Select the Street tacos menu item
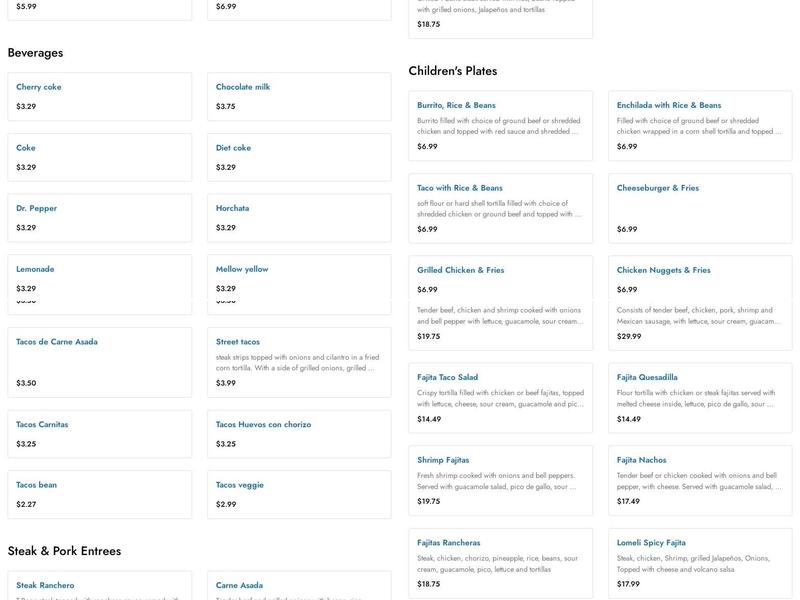This screenshot has width=800, height=600. 298,362
